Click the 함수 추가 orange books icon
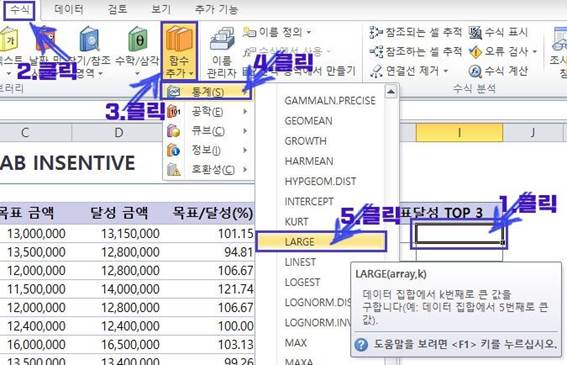This screenshot has width=567, height=365. tap(179, 39)
